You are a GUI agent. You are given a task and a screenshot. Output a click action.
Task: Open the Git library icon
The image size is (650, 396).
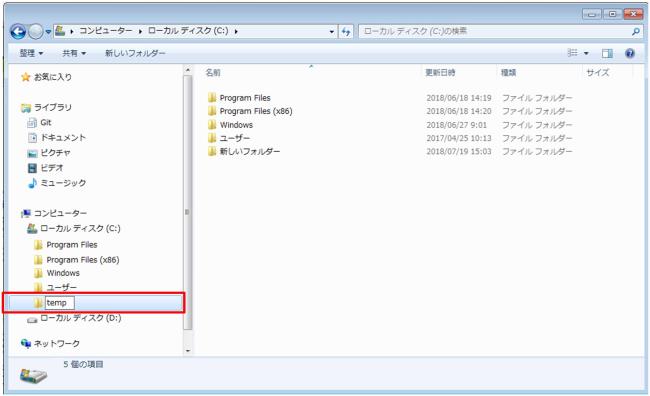[32, 123]
